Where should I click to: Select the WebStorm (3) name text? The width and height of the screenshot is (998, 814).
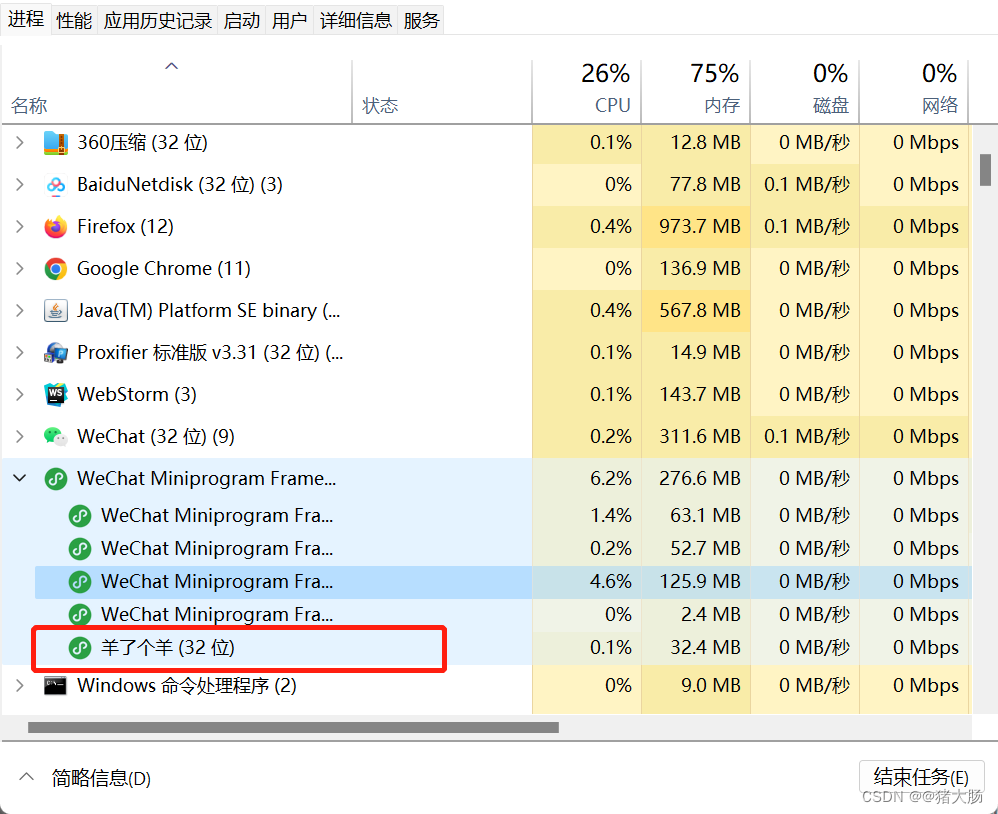coord(137,395)
